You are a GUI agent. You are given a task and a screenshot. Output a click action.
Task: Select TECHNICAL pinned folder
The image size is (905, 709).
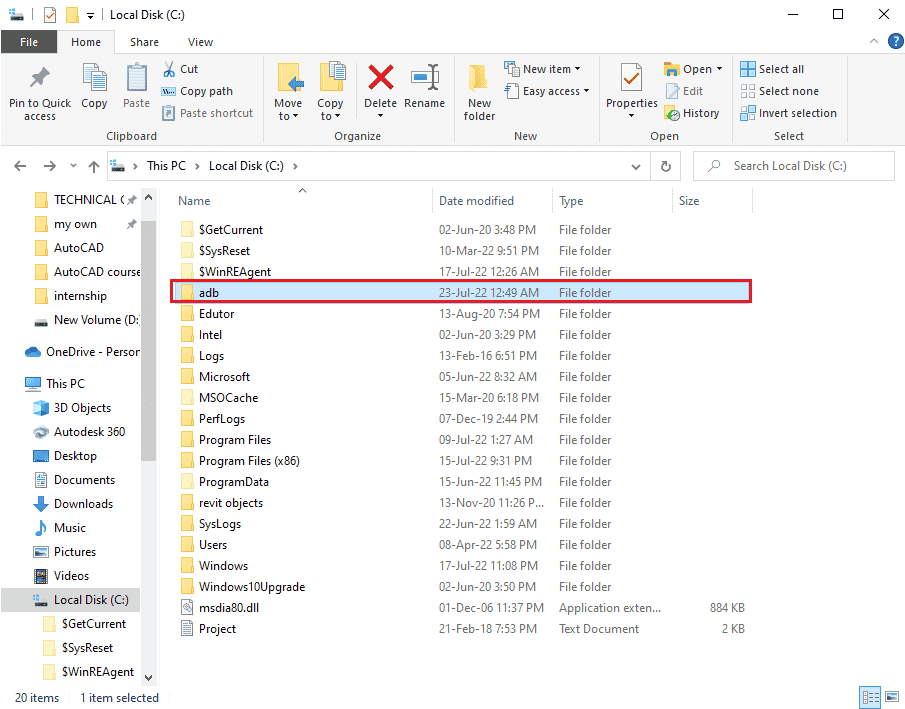[86, 200]
